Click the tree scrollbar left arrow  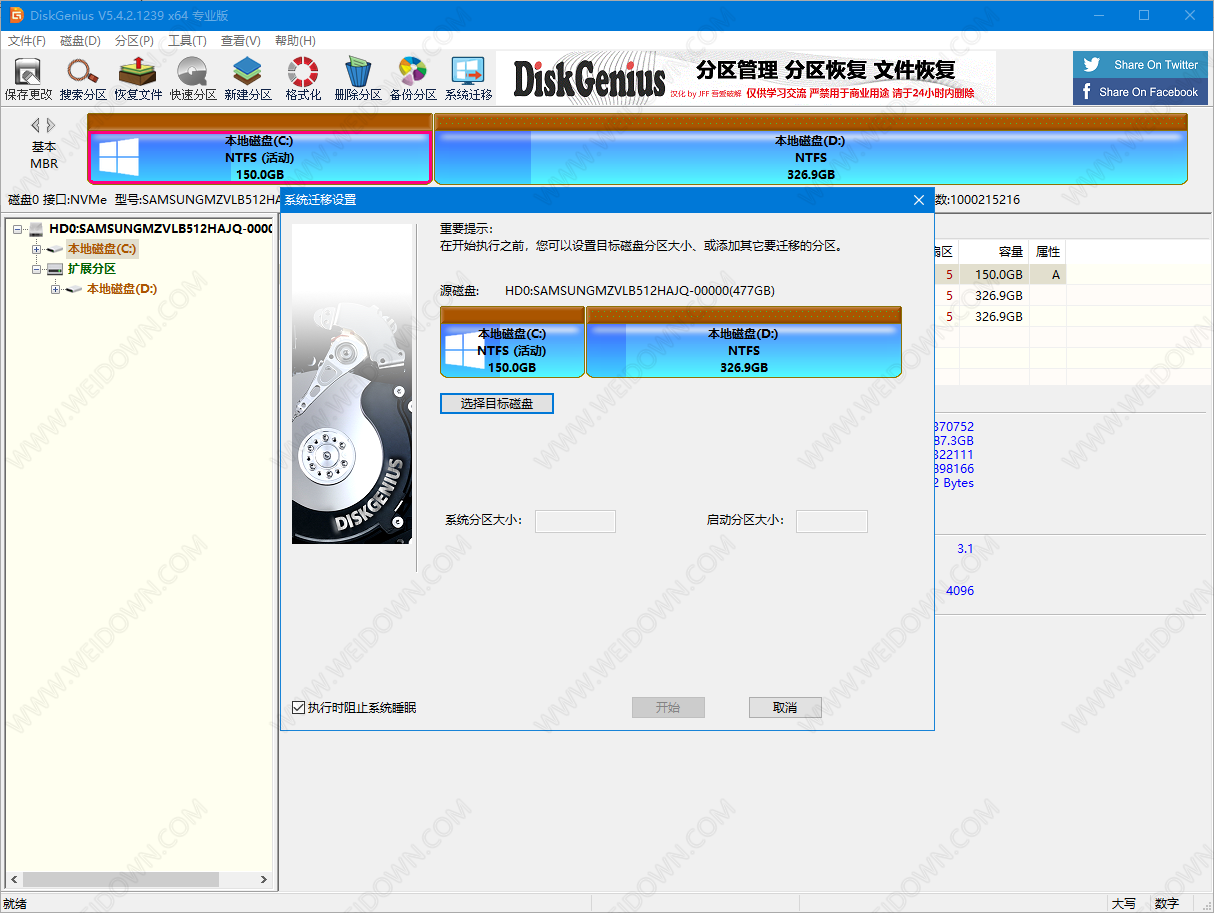13,880
